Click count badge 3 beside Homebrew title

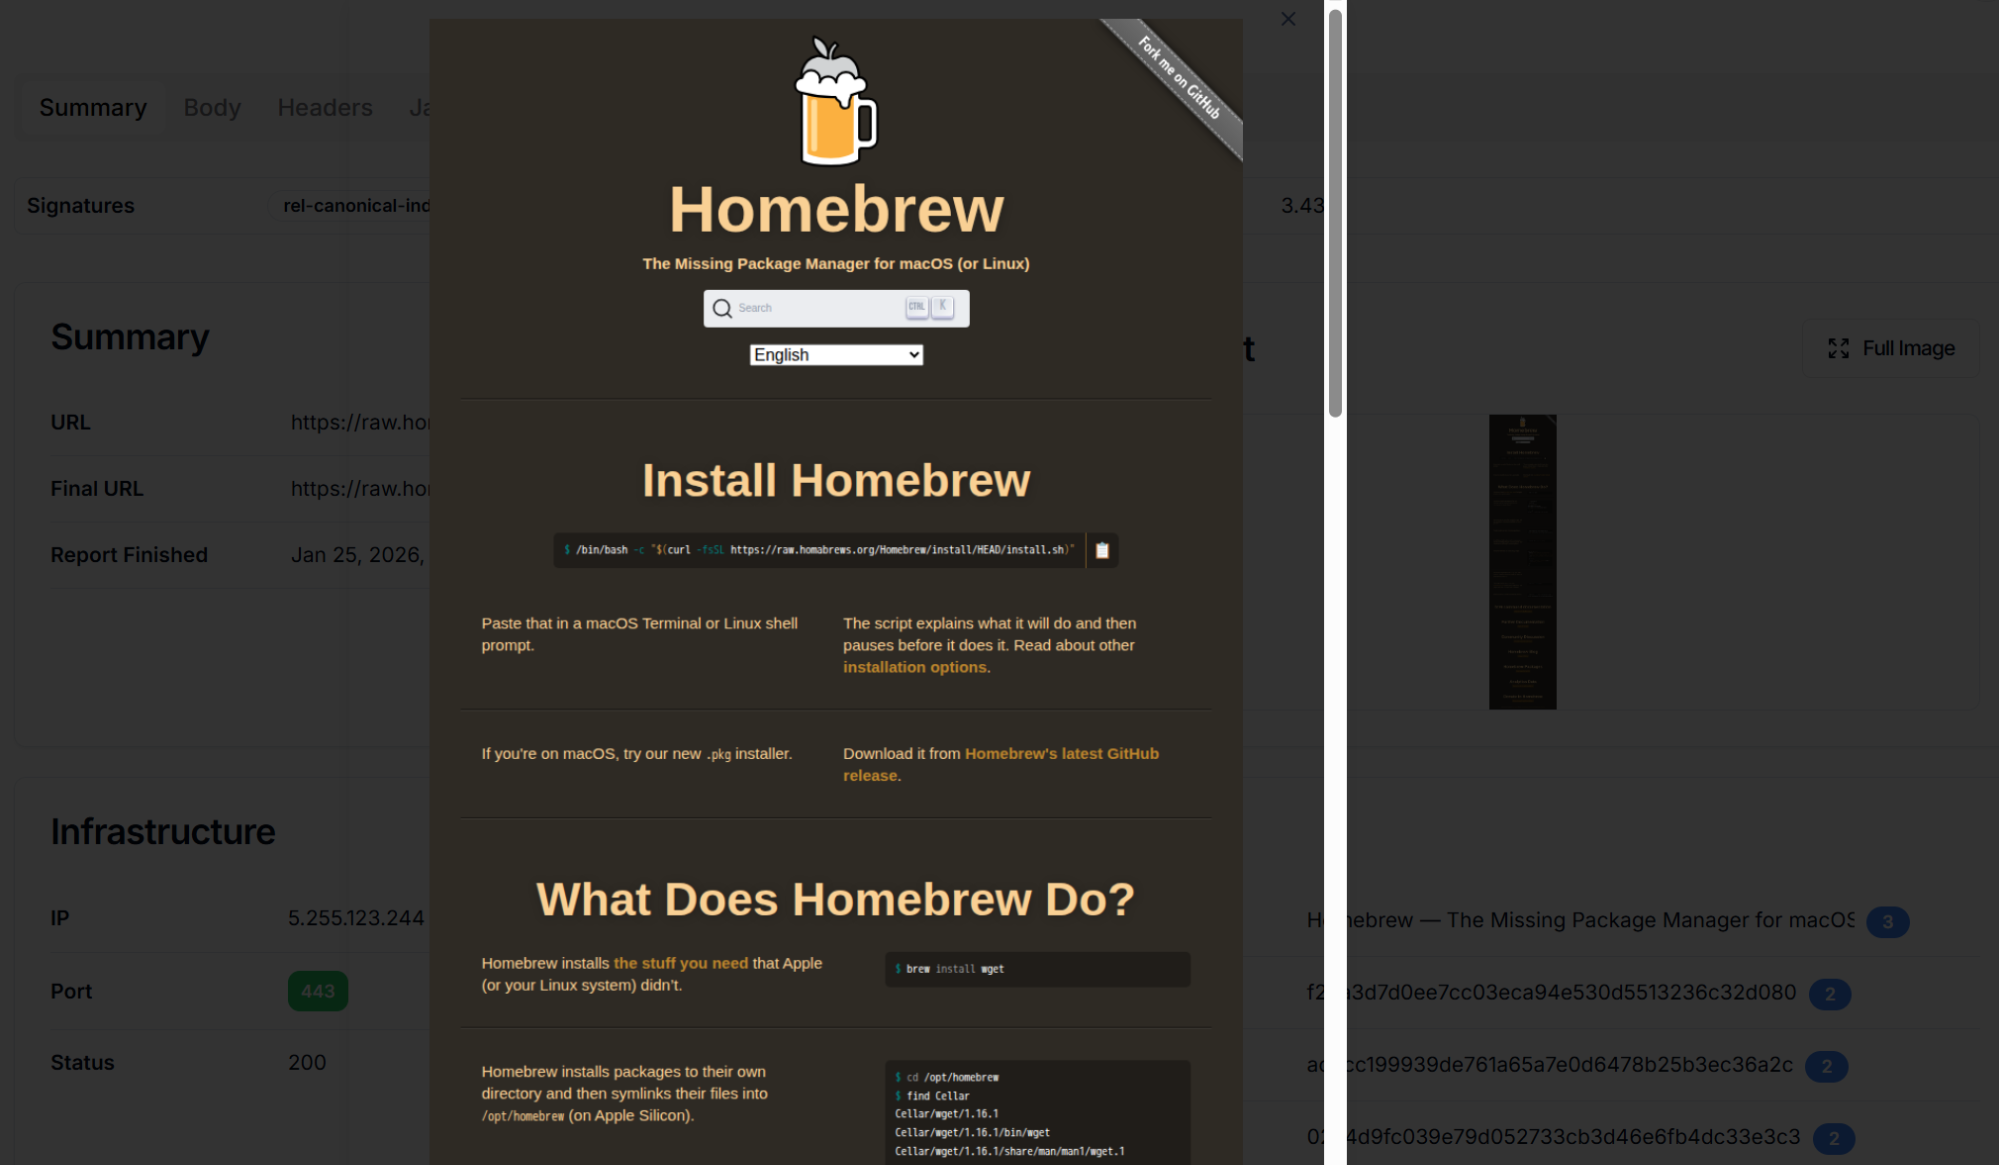click(1887, 922)
